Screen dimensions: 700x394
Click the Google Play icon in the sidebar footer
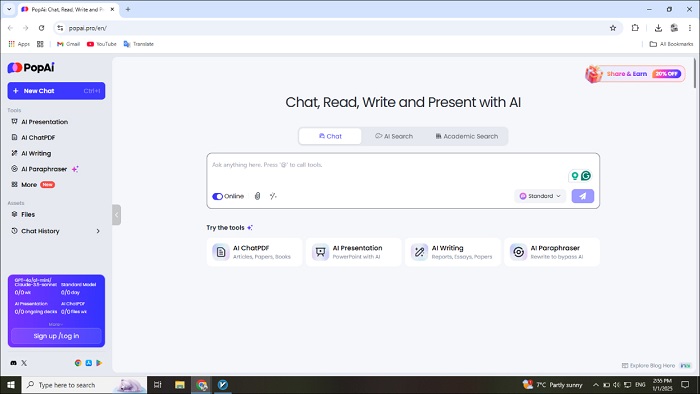pyautogui.click(x=99, y=363)
